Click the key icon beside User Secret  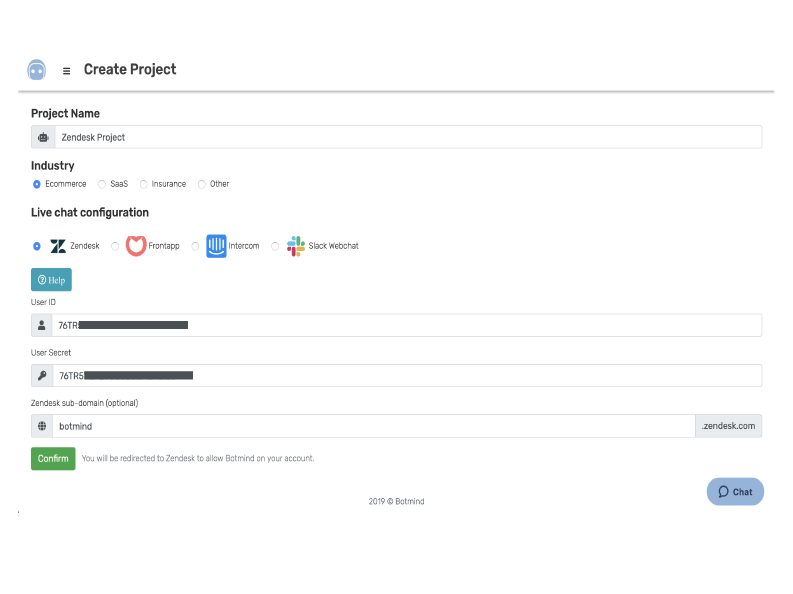pos(42,376)
